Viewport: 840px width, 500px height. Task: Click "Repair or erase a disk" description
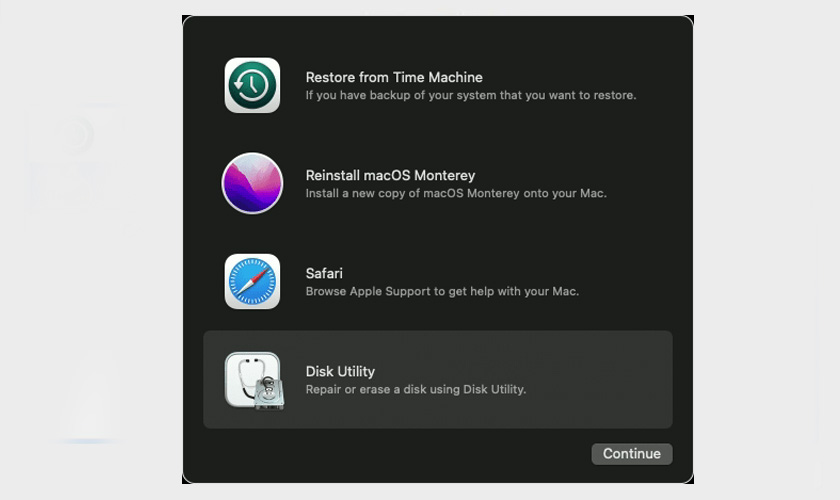coord(416,390)
